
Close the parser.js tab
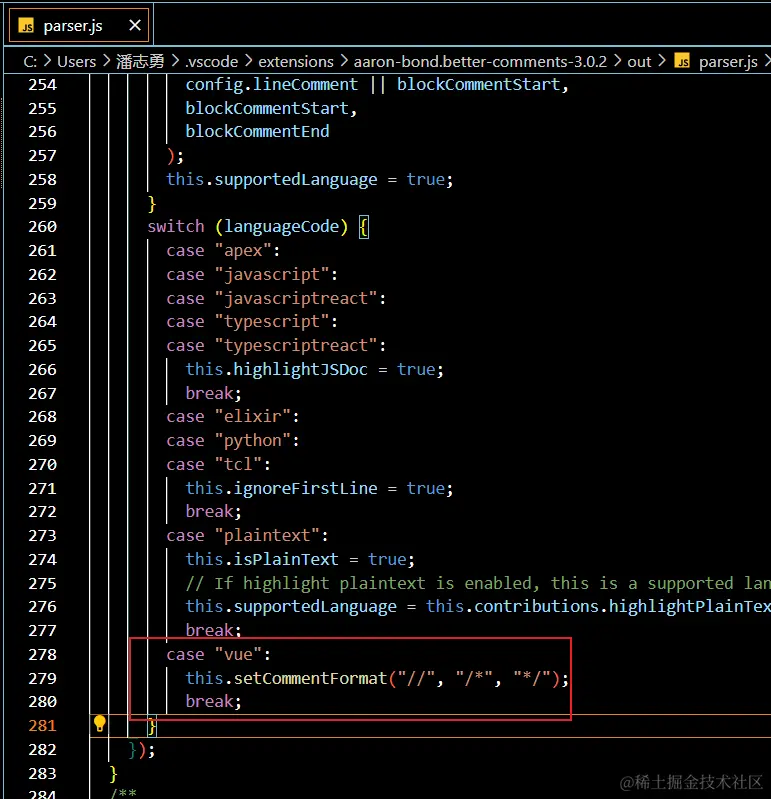point(135,25)
